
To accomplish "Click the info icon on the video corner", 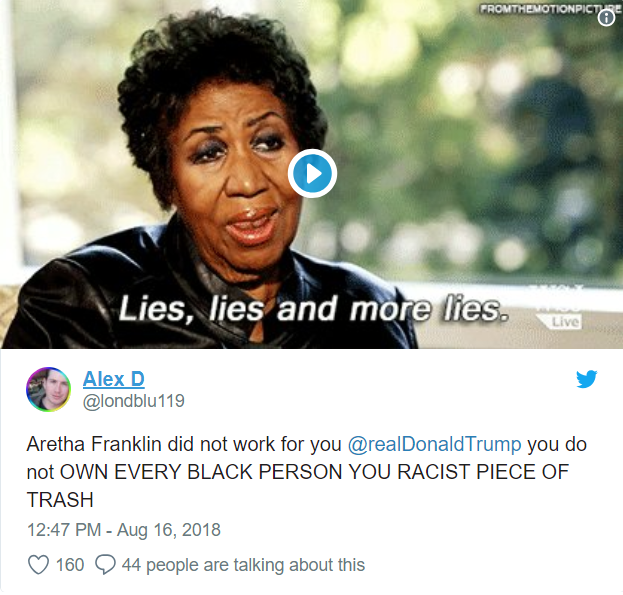I will tap(606, 18).
